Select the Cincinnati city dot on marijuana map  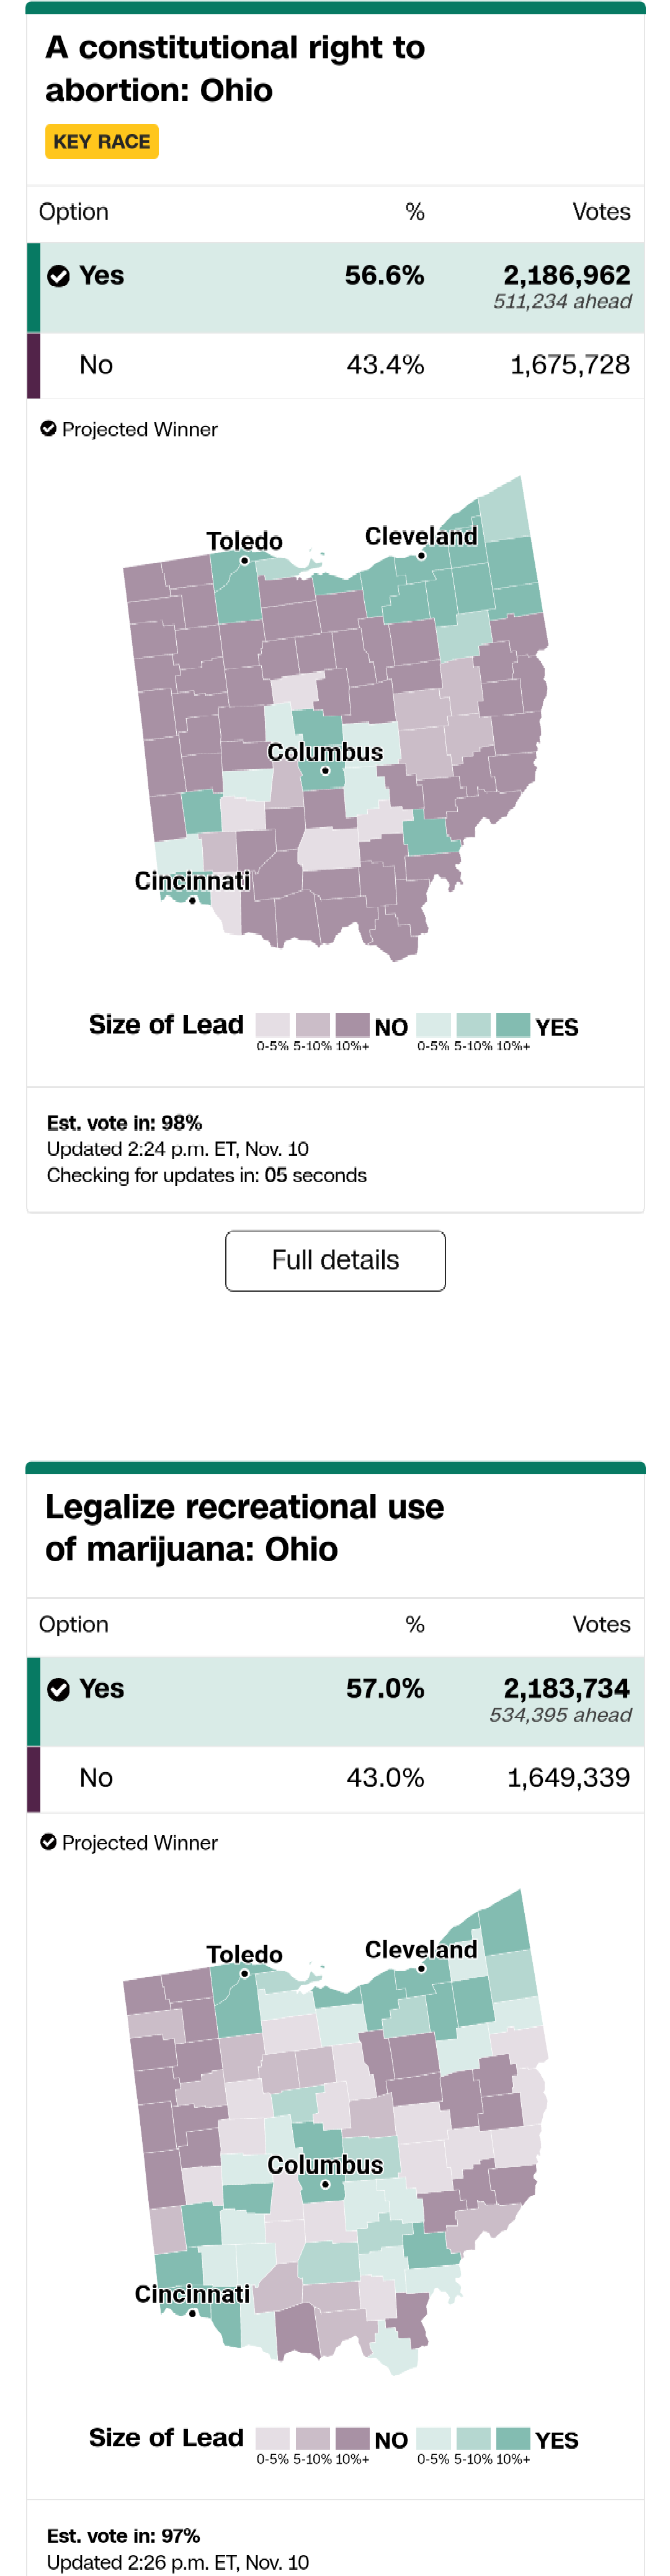click(192, 2313)
